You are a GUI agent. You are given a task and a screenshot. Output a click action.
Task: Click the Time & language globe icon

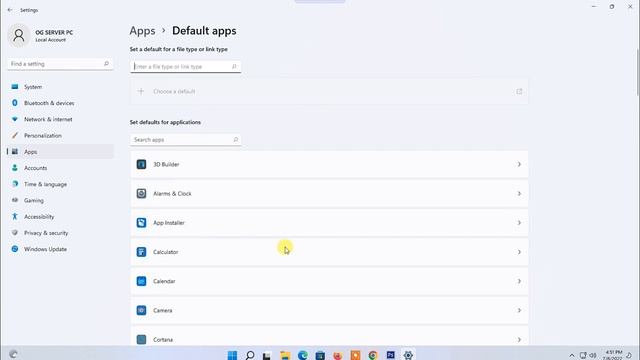[x=15, y=184]
